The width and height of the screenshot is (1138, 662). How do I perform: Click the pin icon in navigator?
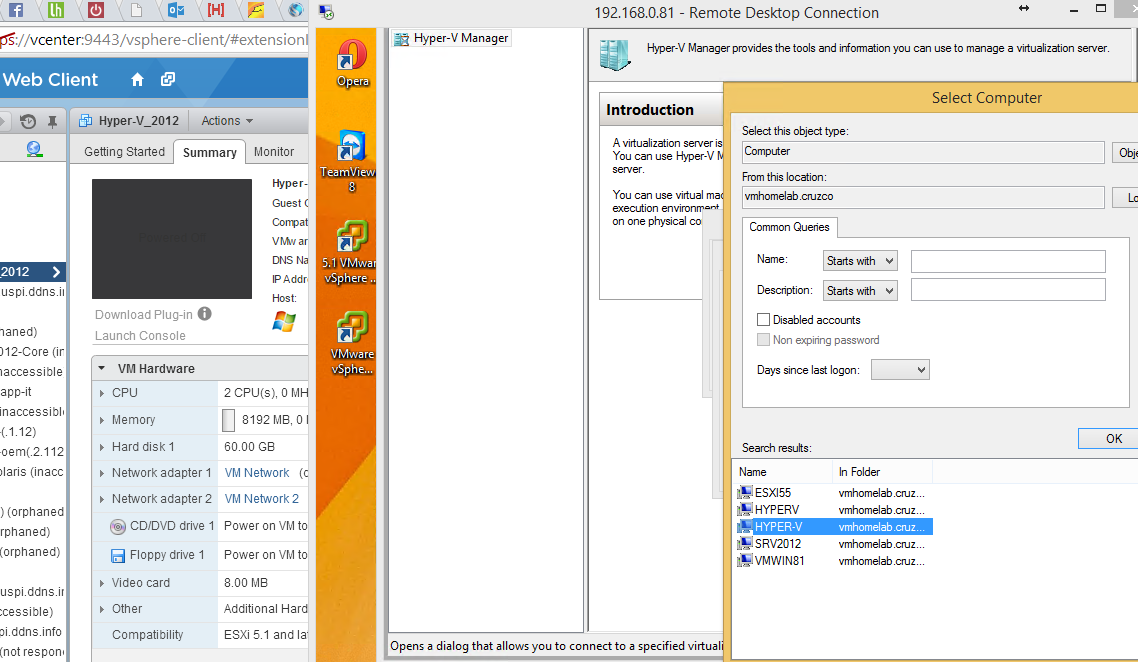point(52,121)
